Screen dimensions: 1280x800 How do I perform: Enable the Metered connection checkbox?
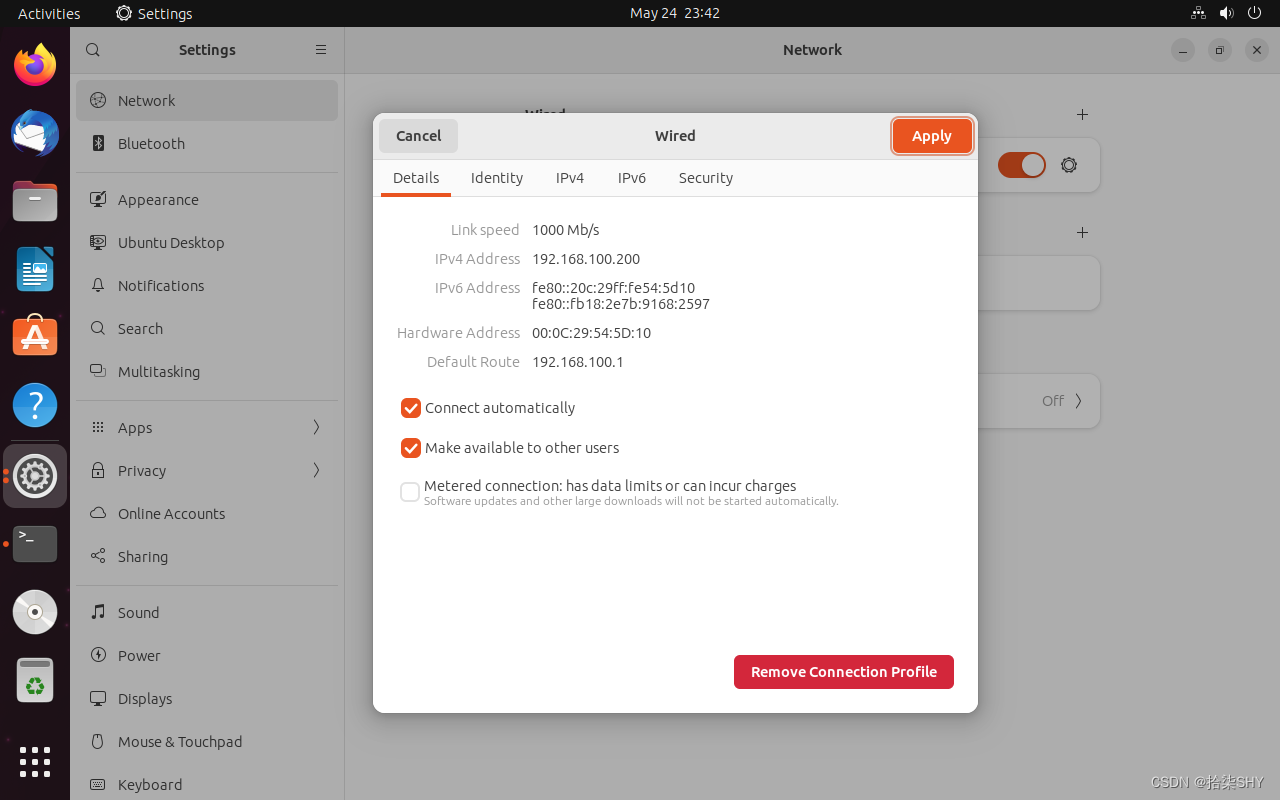[410, 492]
